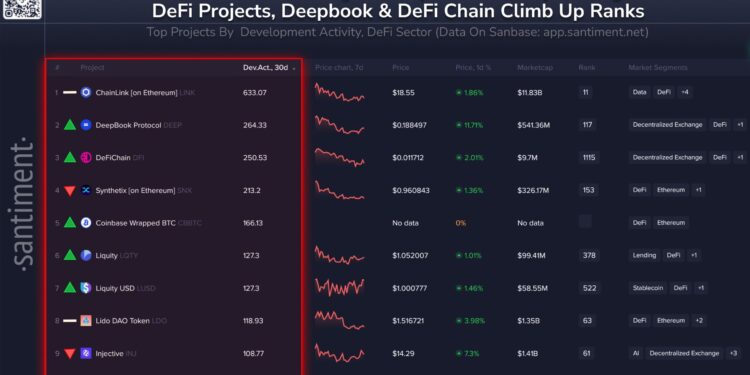Click the red down arrow beside Synthetix
Viewport: 750px width, 375px height.
[x=70, y=191]
